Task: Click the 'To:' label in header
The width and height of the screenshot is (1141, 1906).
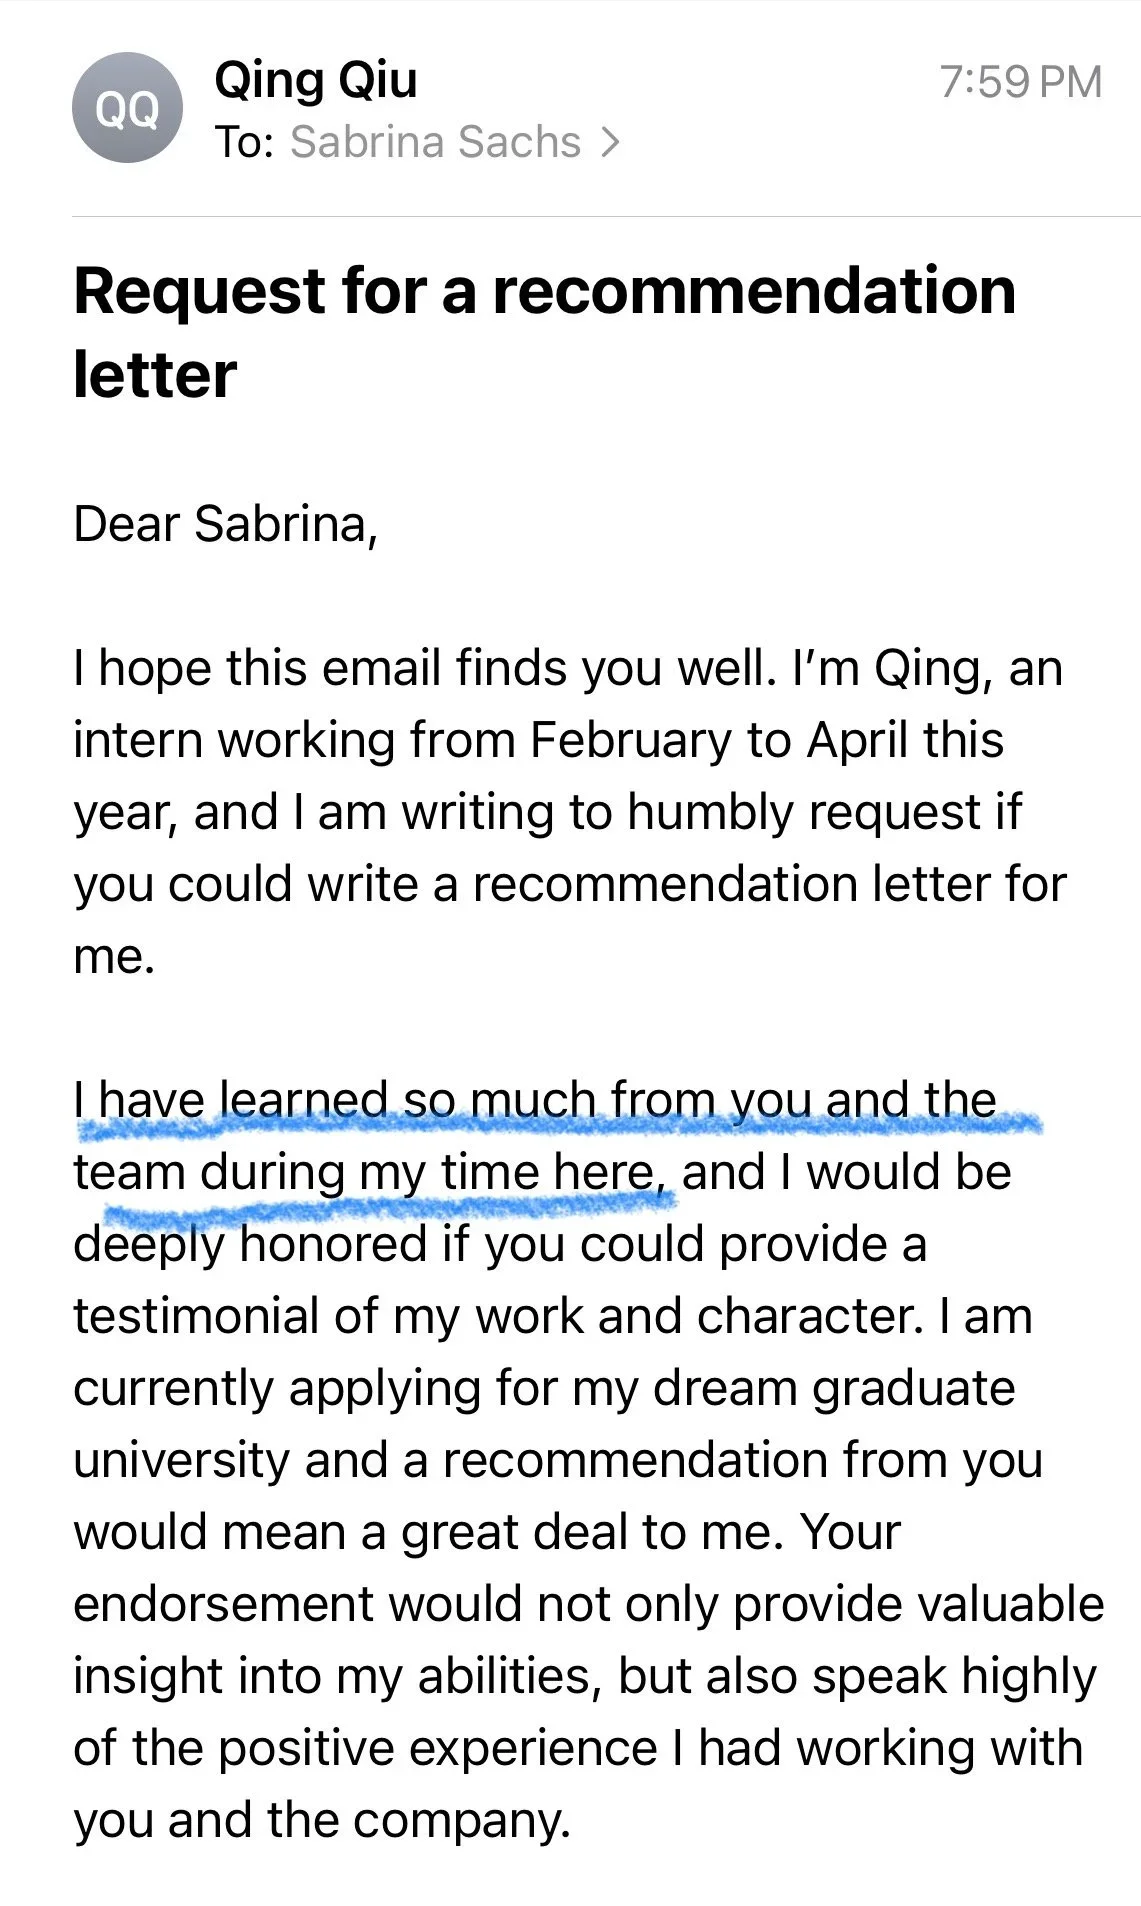Action: tap(244, 142)
